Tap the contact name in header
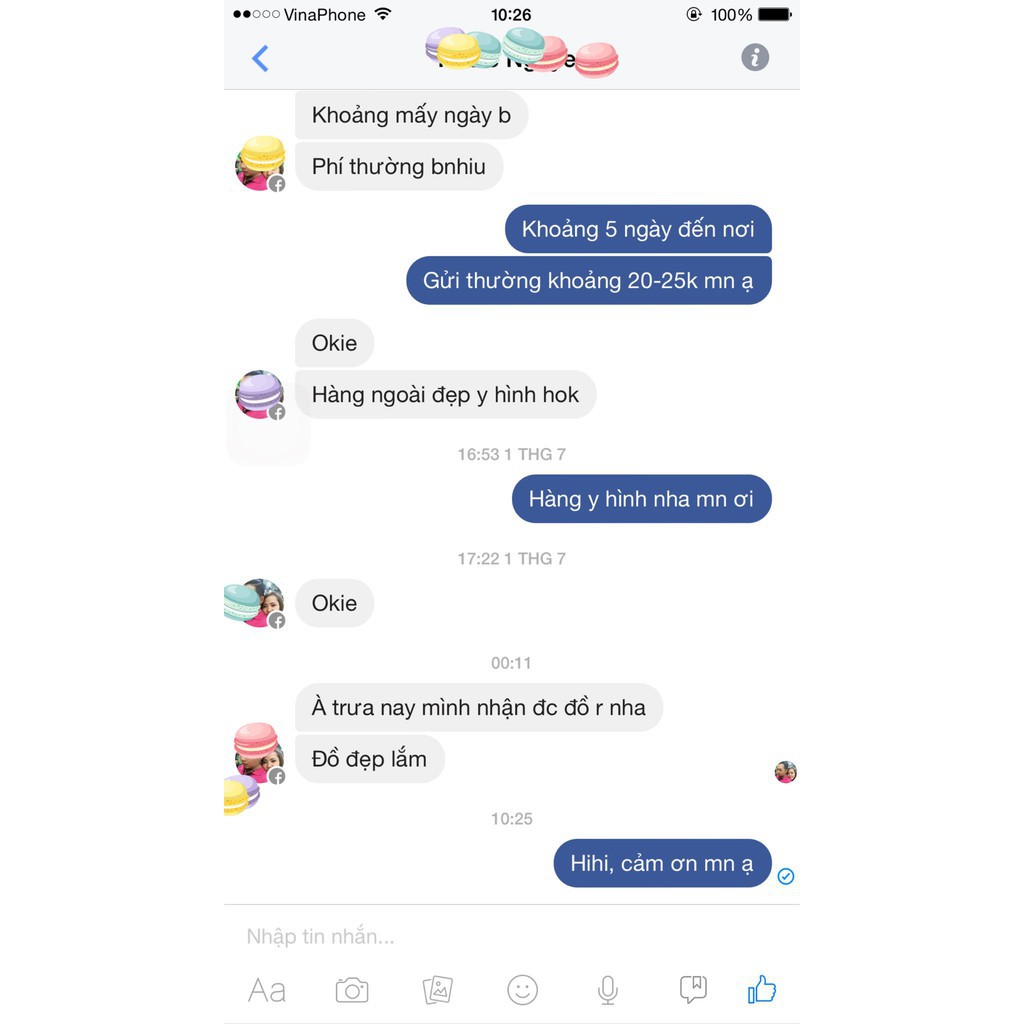 [x=509, y=59]
